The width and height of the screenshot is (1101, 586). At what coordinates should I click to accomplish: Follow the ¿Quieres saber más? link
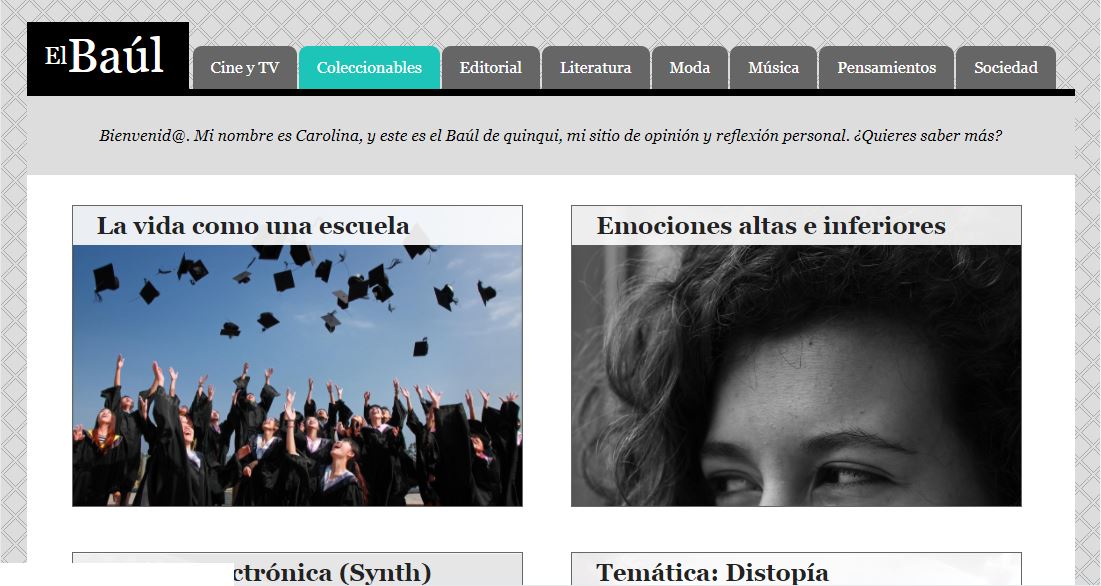(x=928, y=136)
